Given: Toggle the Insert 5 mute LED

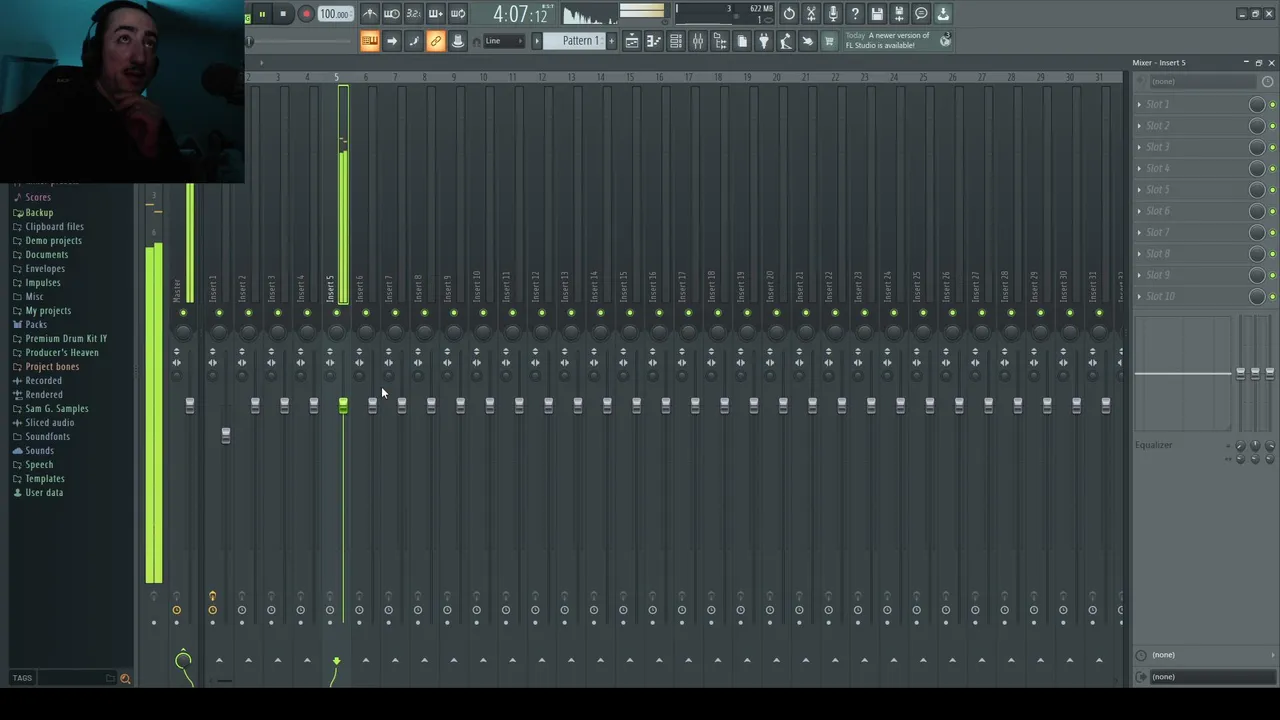Looking at the screenshot, I should [x=336, y=314].
